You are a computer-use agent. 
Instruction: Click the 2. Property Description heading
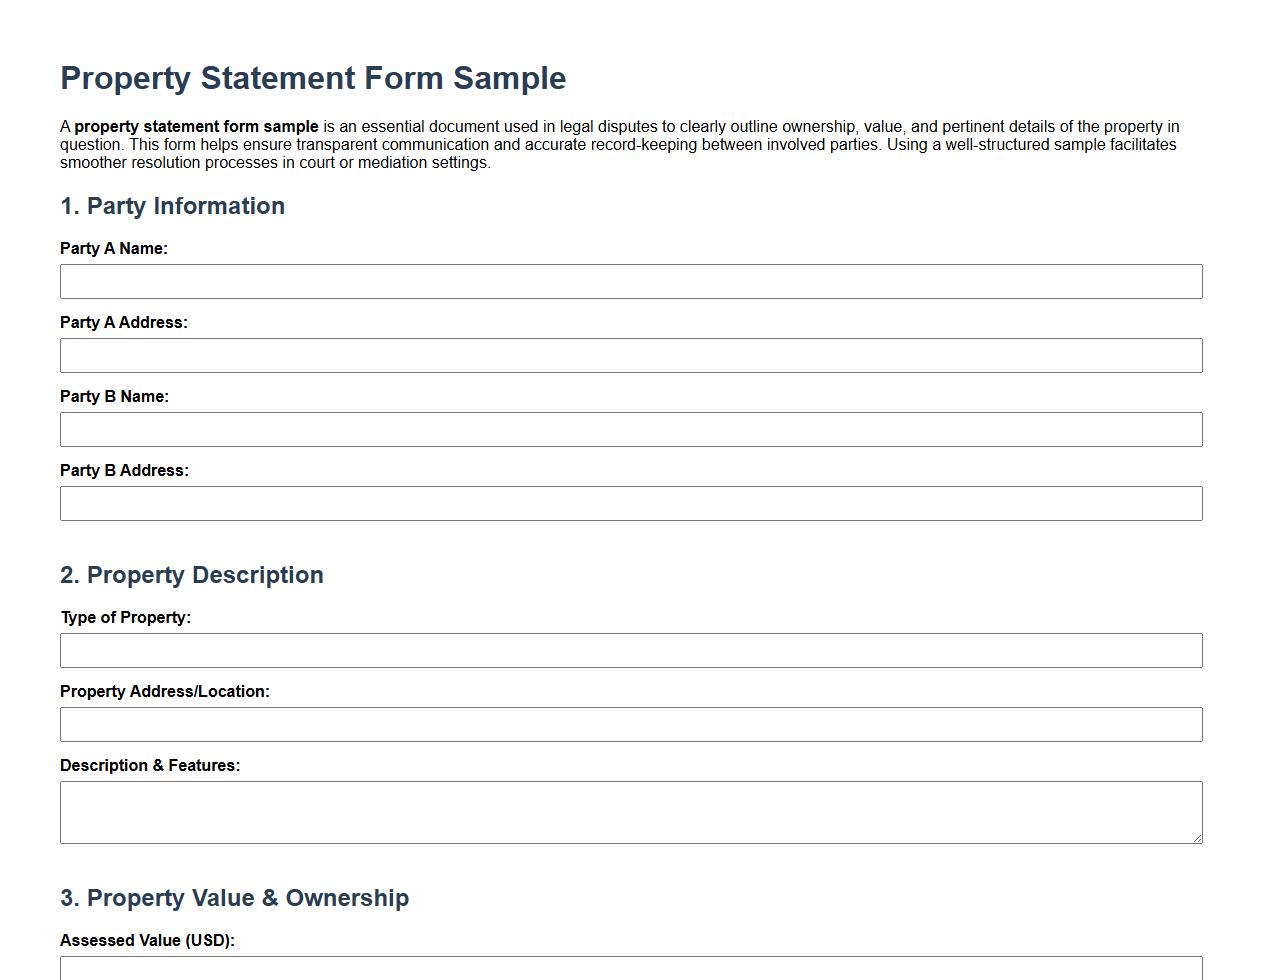[192, 575]
